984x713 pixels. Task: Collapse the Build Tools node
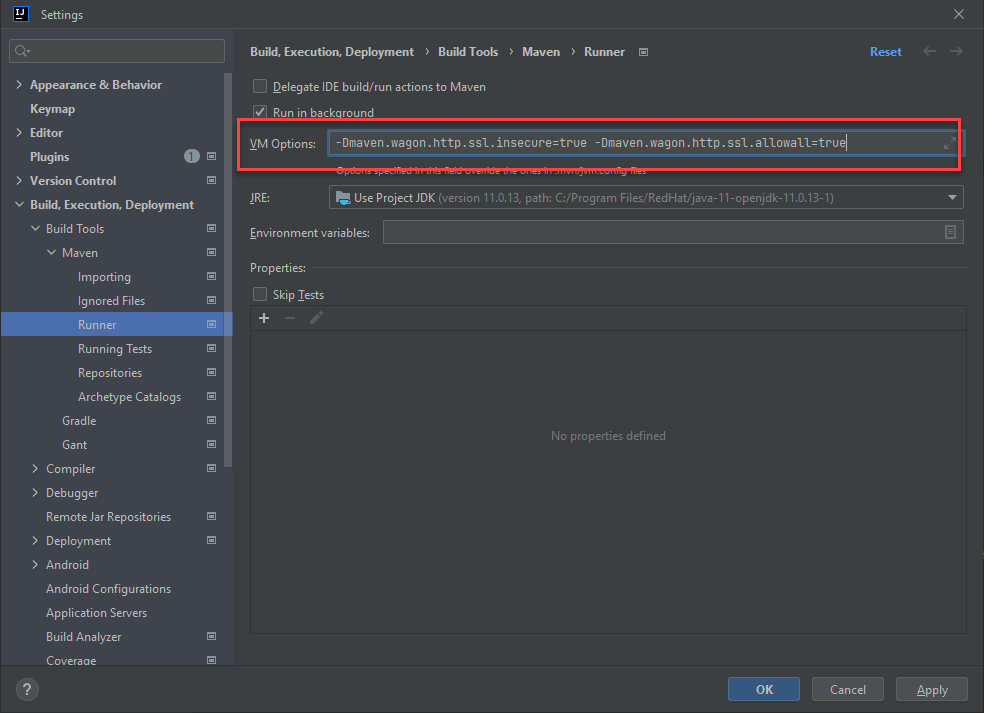tap(35, 228)
